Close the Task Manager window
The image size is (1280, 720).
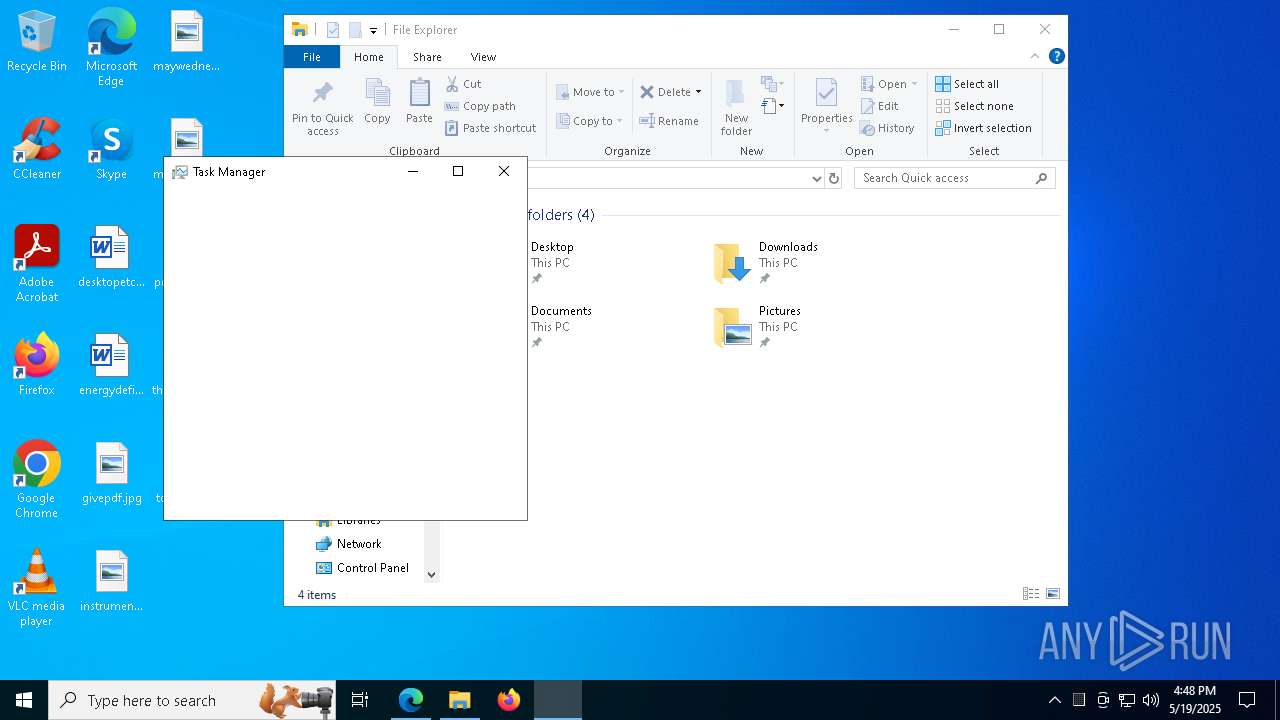click(504, 172)
